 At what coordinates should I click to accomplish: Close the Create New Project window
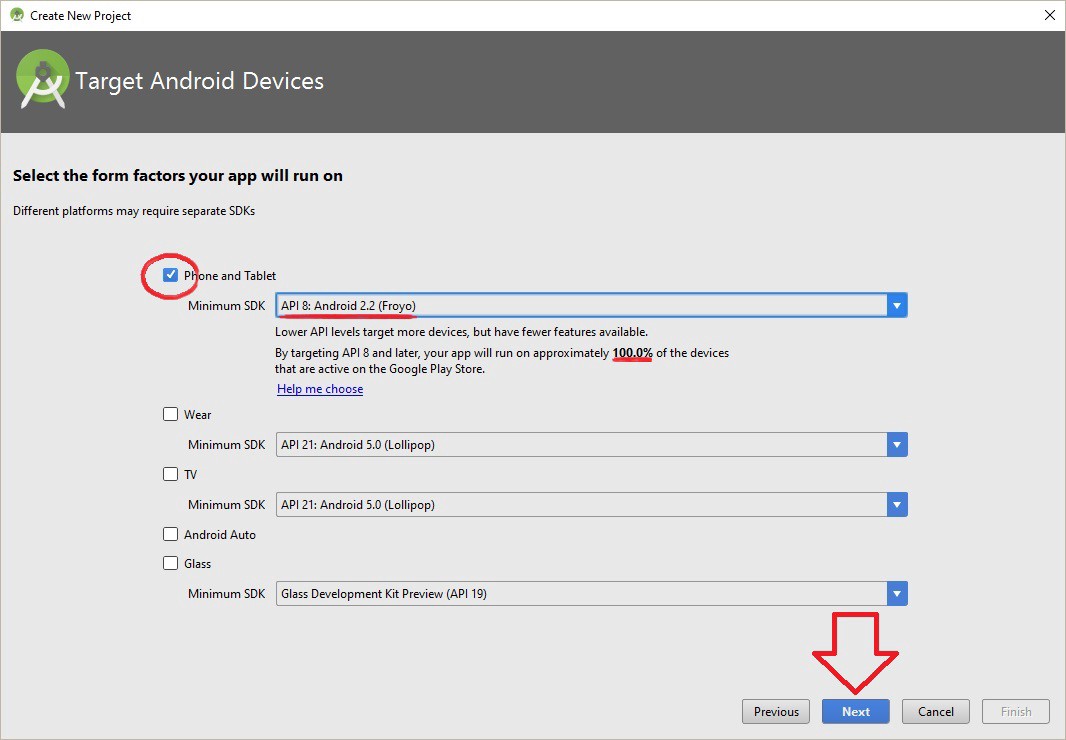(1049, 15)
